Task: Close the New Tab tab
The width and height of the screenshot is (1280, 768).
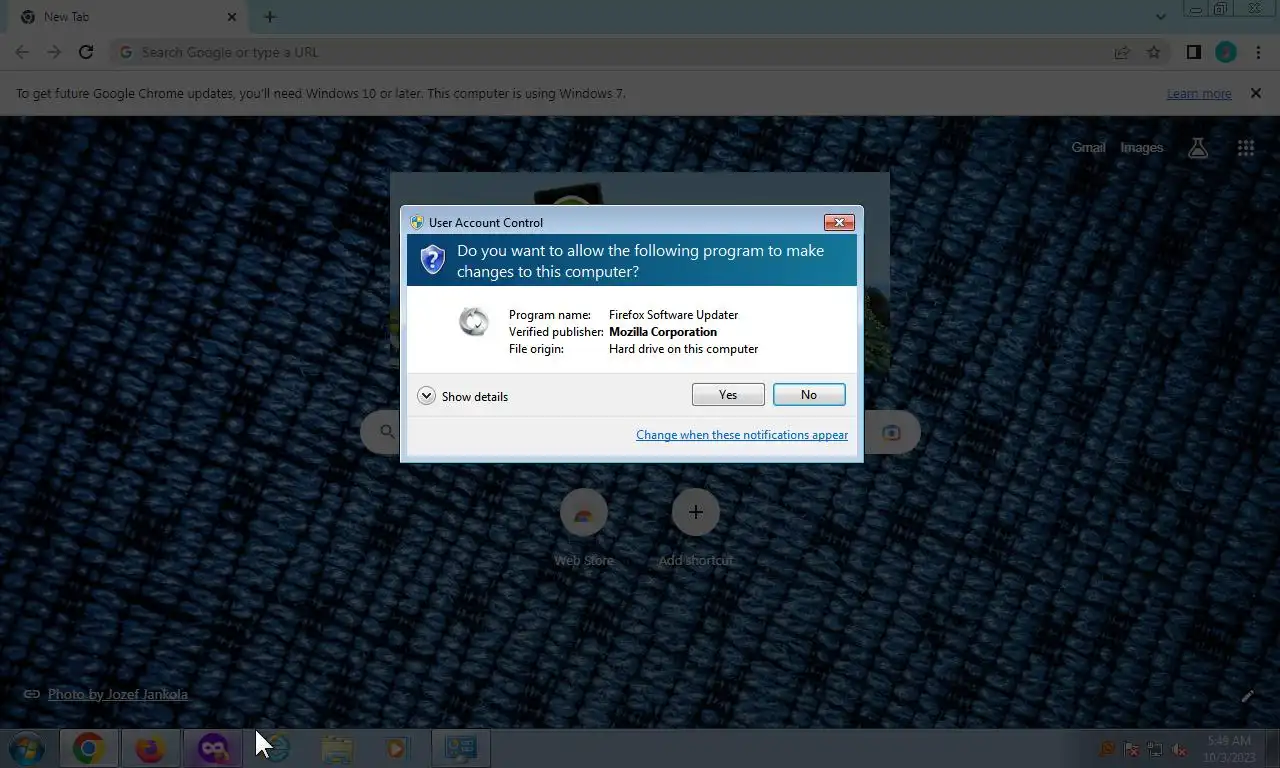Action: (x=232, y=17)
